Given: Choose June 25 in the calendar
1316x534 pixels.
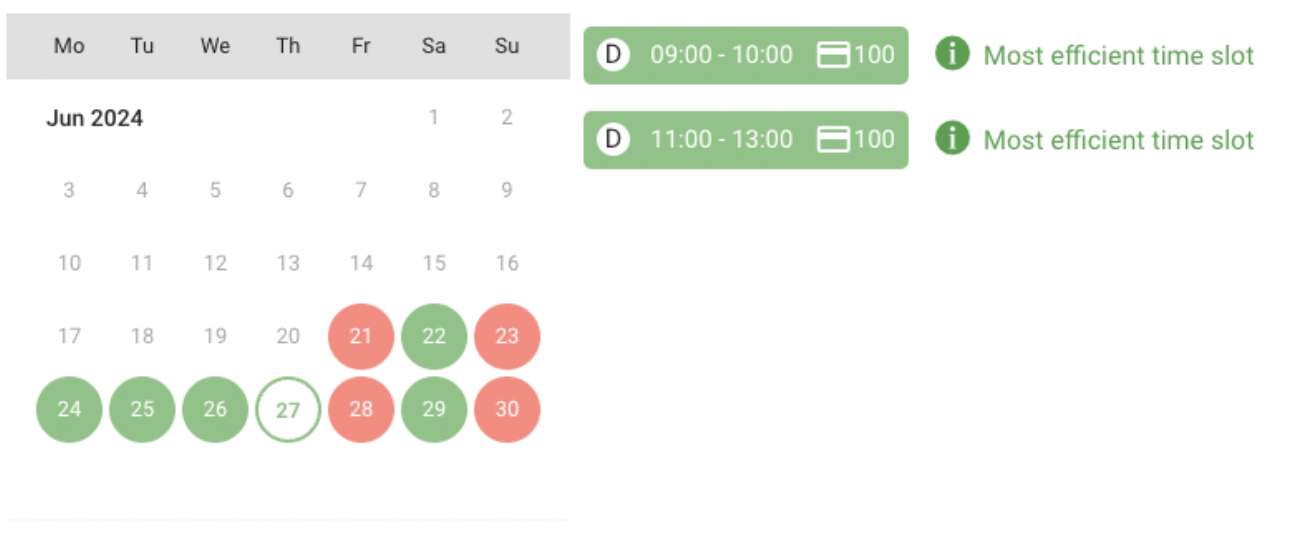Looking at the screenshot, I should [142, 409].
